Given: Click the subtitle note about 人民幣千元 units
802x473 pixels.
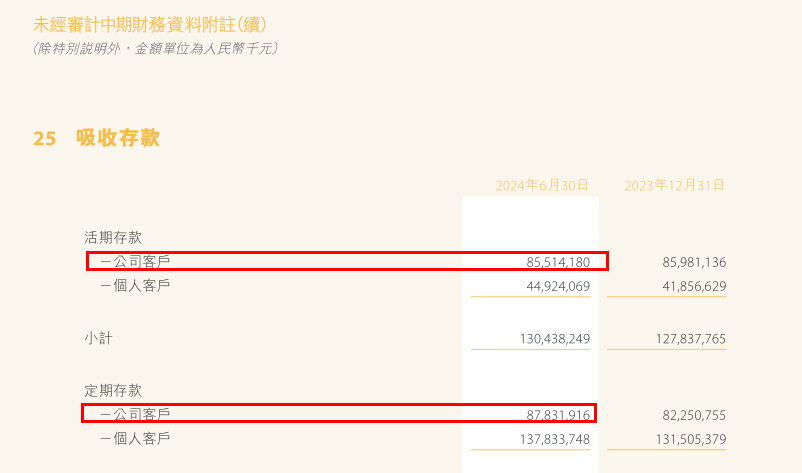Looking at the screenshot, I should click(155, 48).
